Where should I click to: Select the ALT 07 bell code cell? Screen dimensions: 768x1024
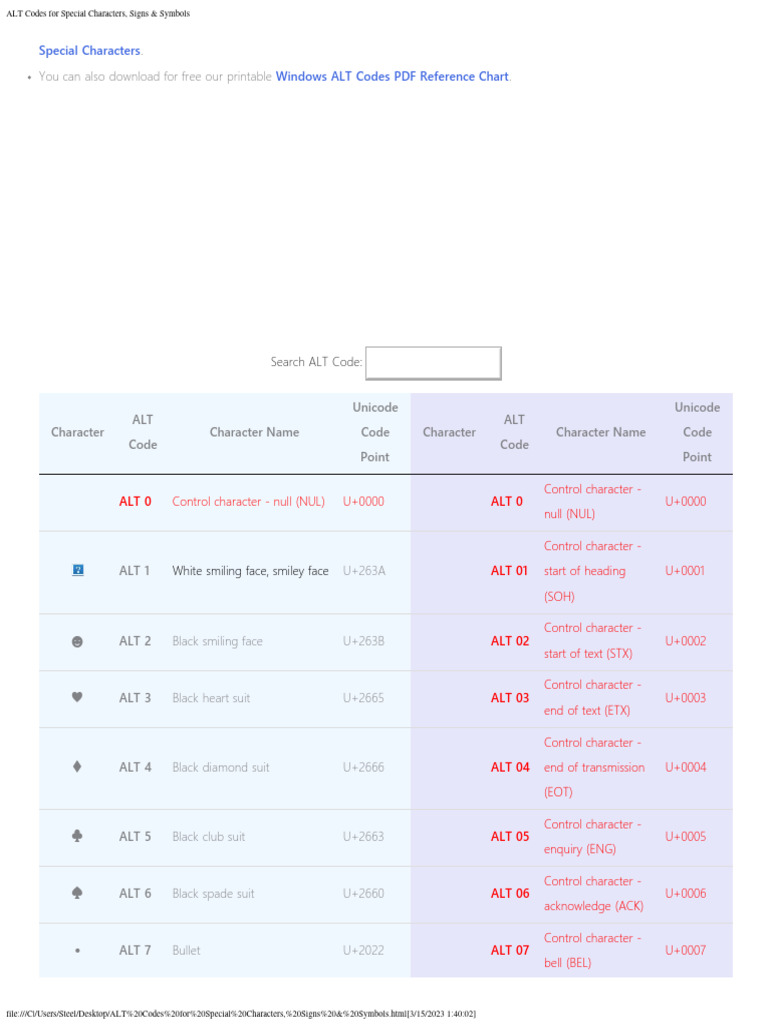(510, 951)
